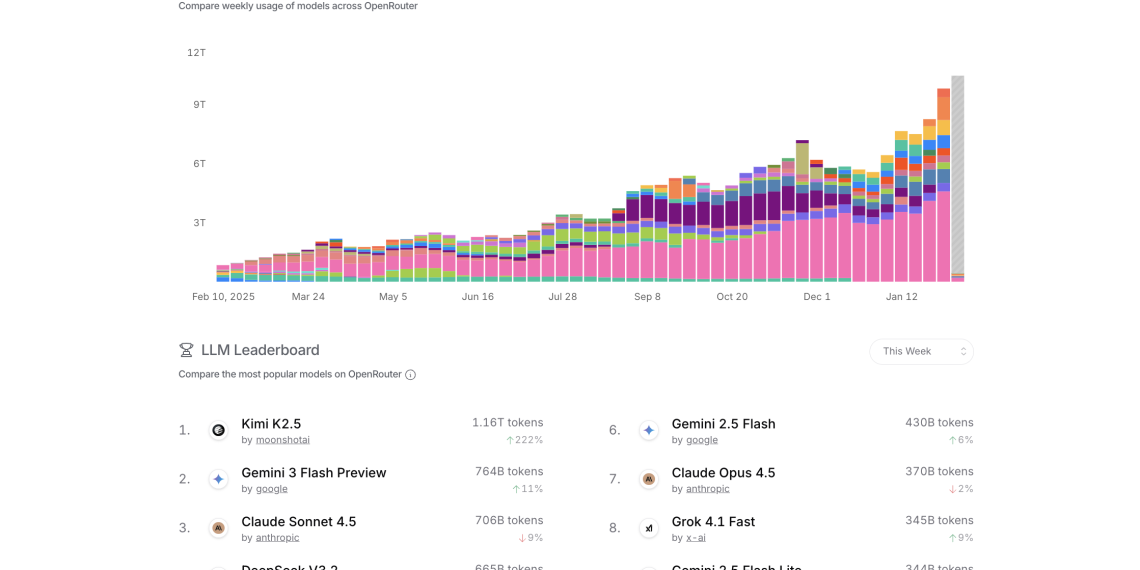Open the google link under Gemini 3 Flash Preview
The width and height of the screenshot is (1140, 570).
[x=271, y=489]
